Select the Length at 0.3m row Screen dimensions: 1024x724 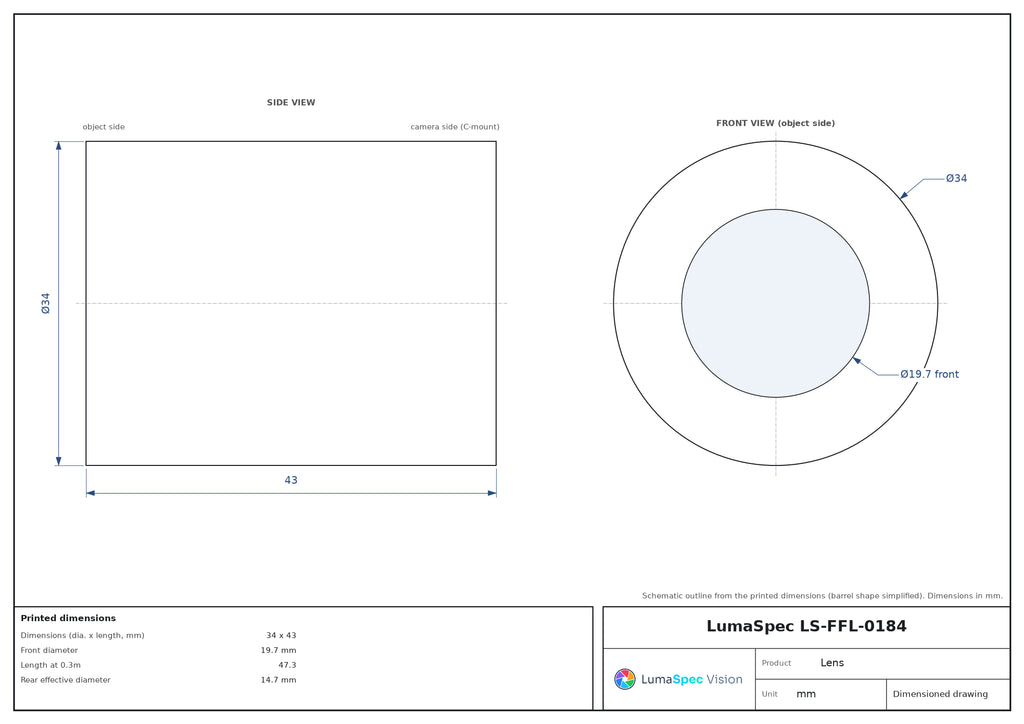158,665
